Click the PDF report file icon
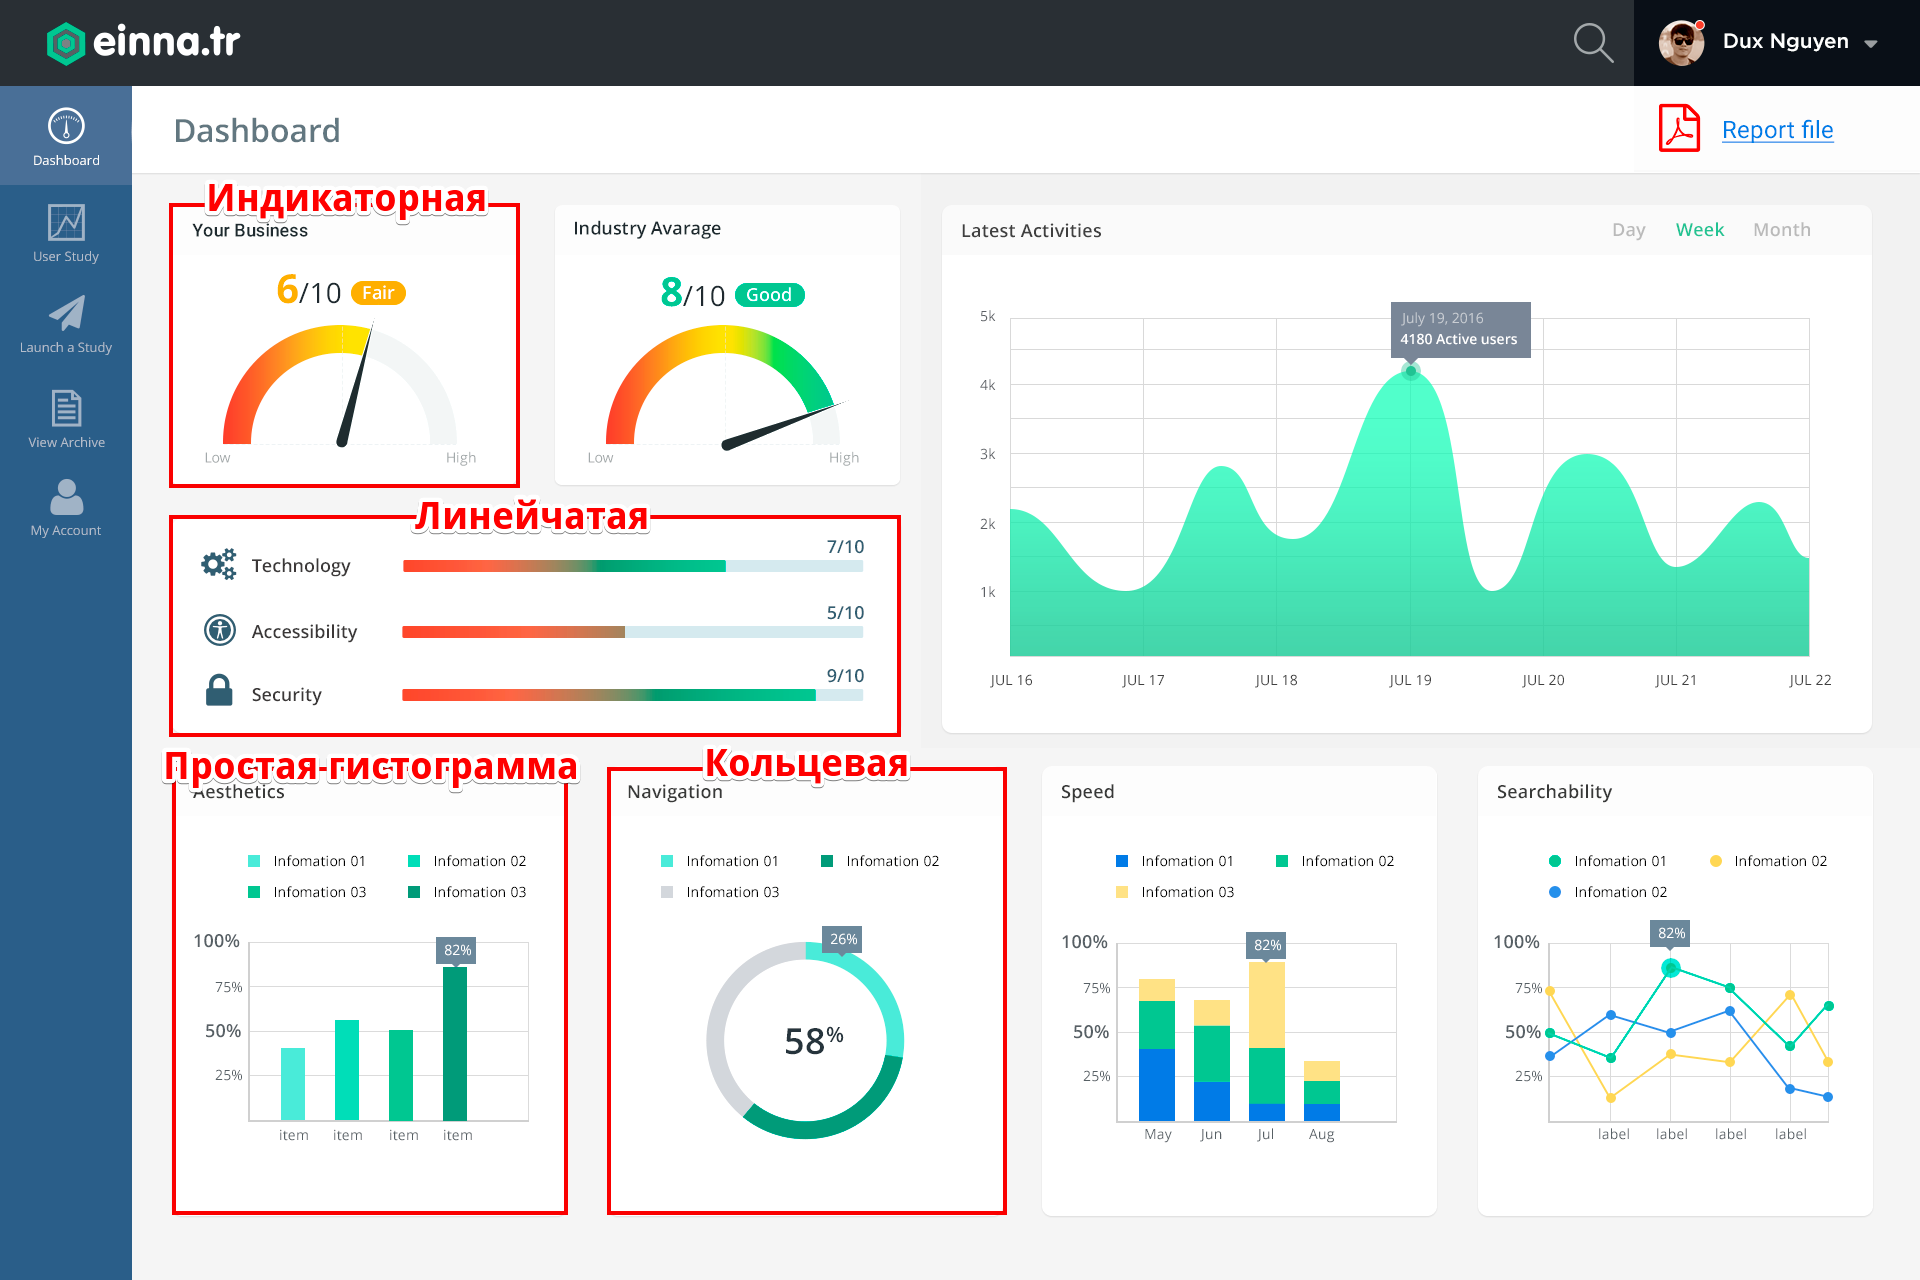 (x=1679, y=129)
